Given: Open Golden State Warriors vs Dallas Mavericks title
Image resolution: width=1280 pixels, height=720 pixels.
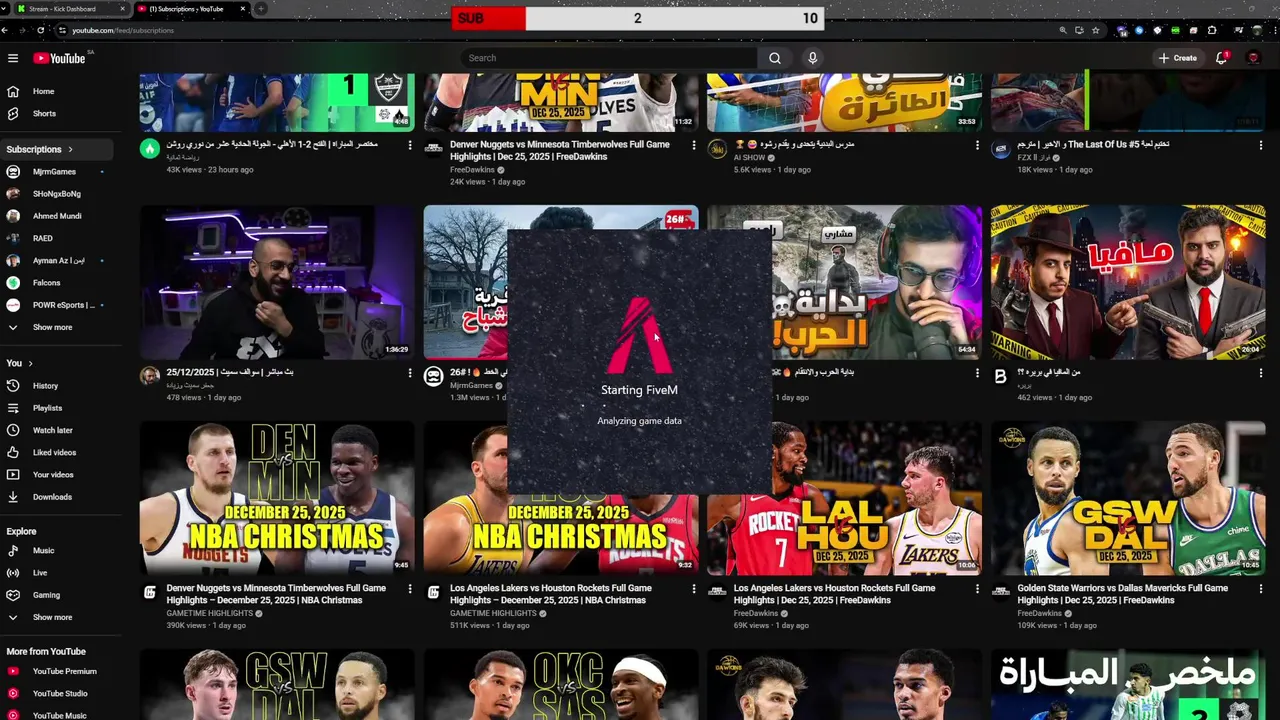Looking at the screenshot, I should [1122, 594].
